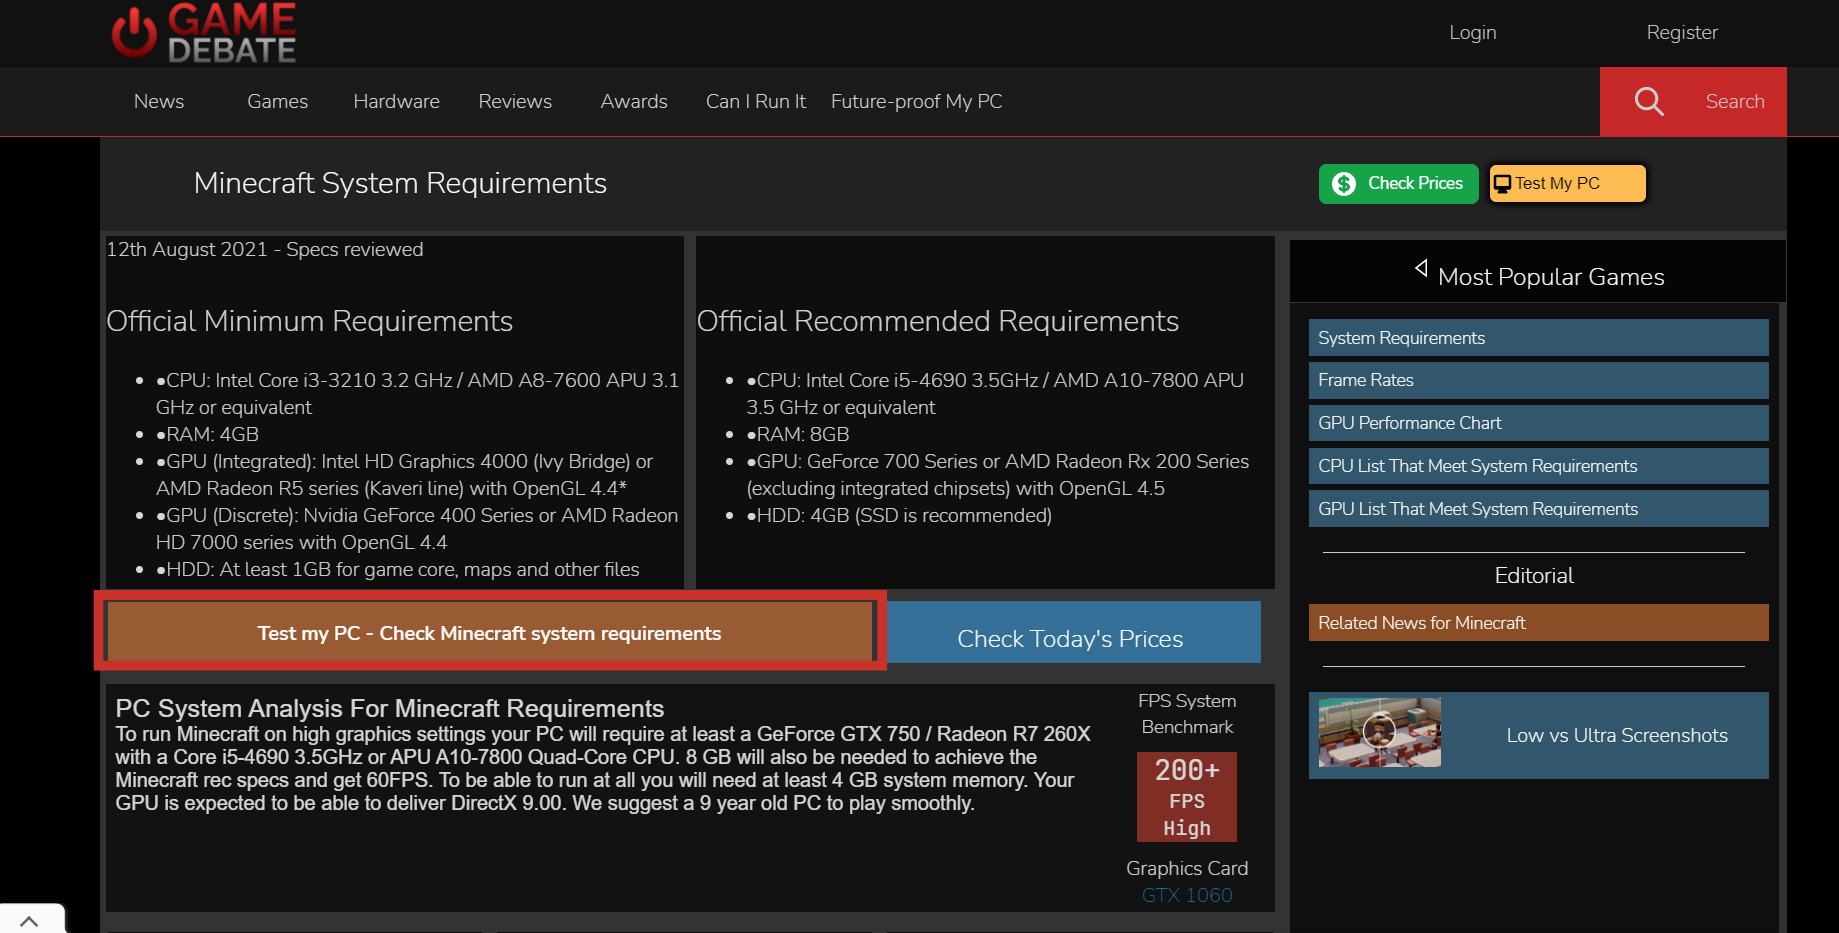The height and width of the screenshot is (933, 1839).
Task: Click the RAM: 4GB requirement line
Action: (x=207, y=434)
